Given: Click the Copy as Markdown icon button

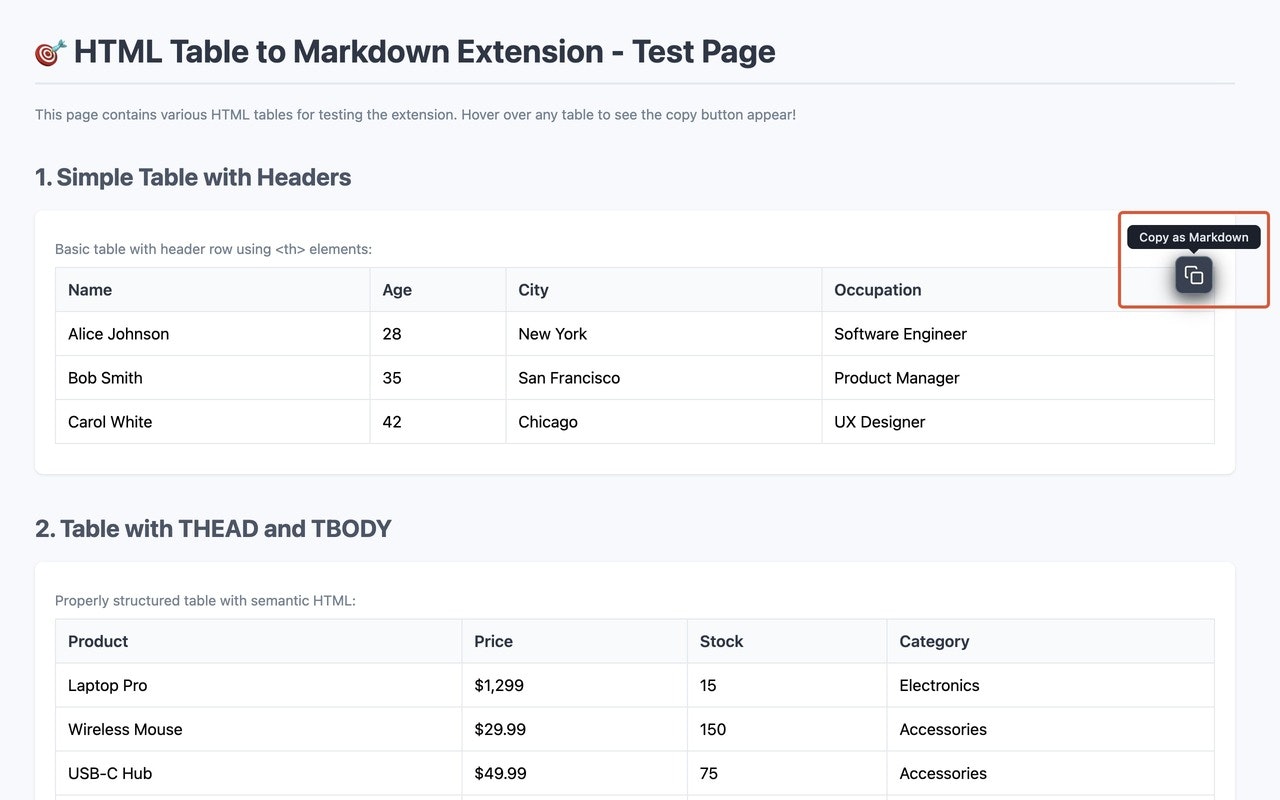Looking at the screenshot, I should click(x=1193, y=275).
